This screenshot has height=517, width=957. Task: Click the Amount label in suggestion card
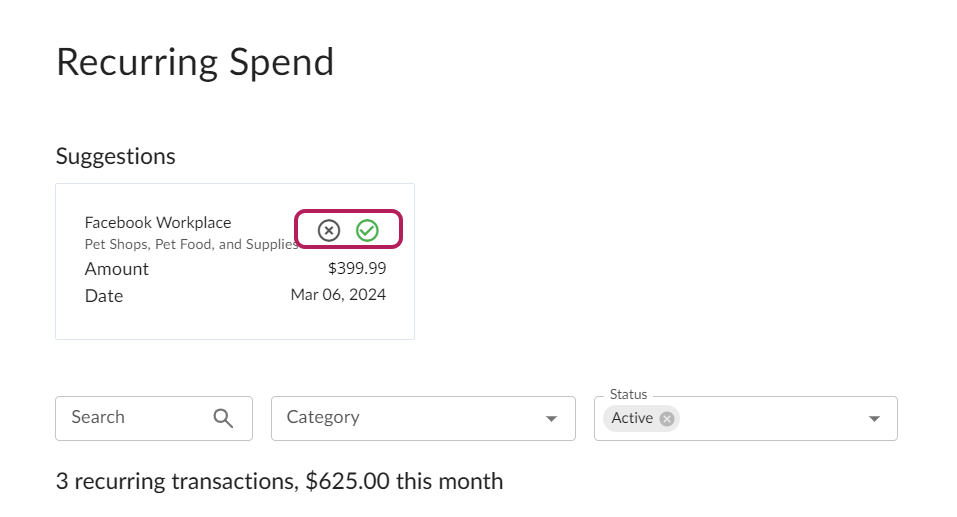pyautogui.click(x=116, y=269)
